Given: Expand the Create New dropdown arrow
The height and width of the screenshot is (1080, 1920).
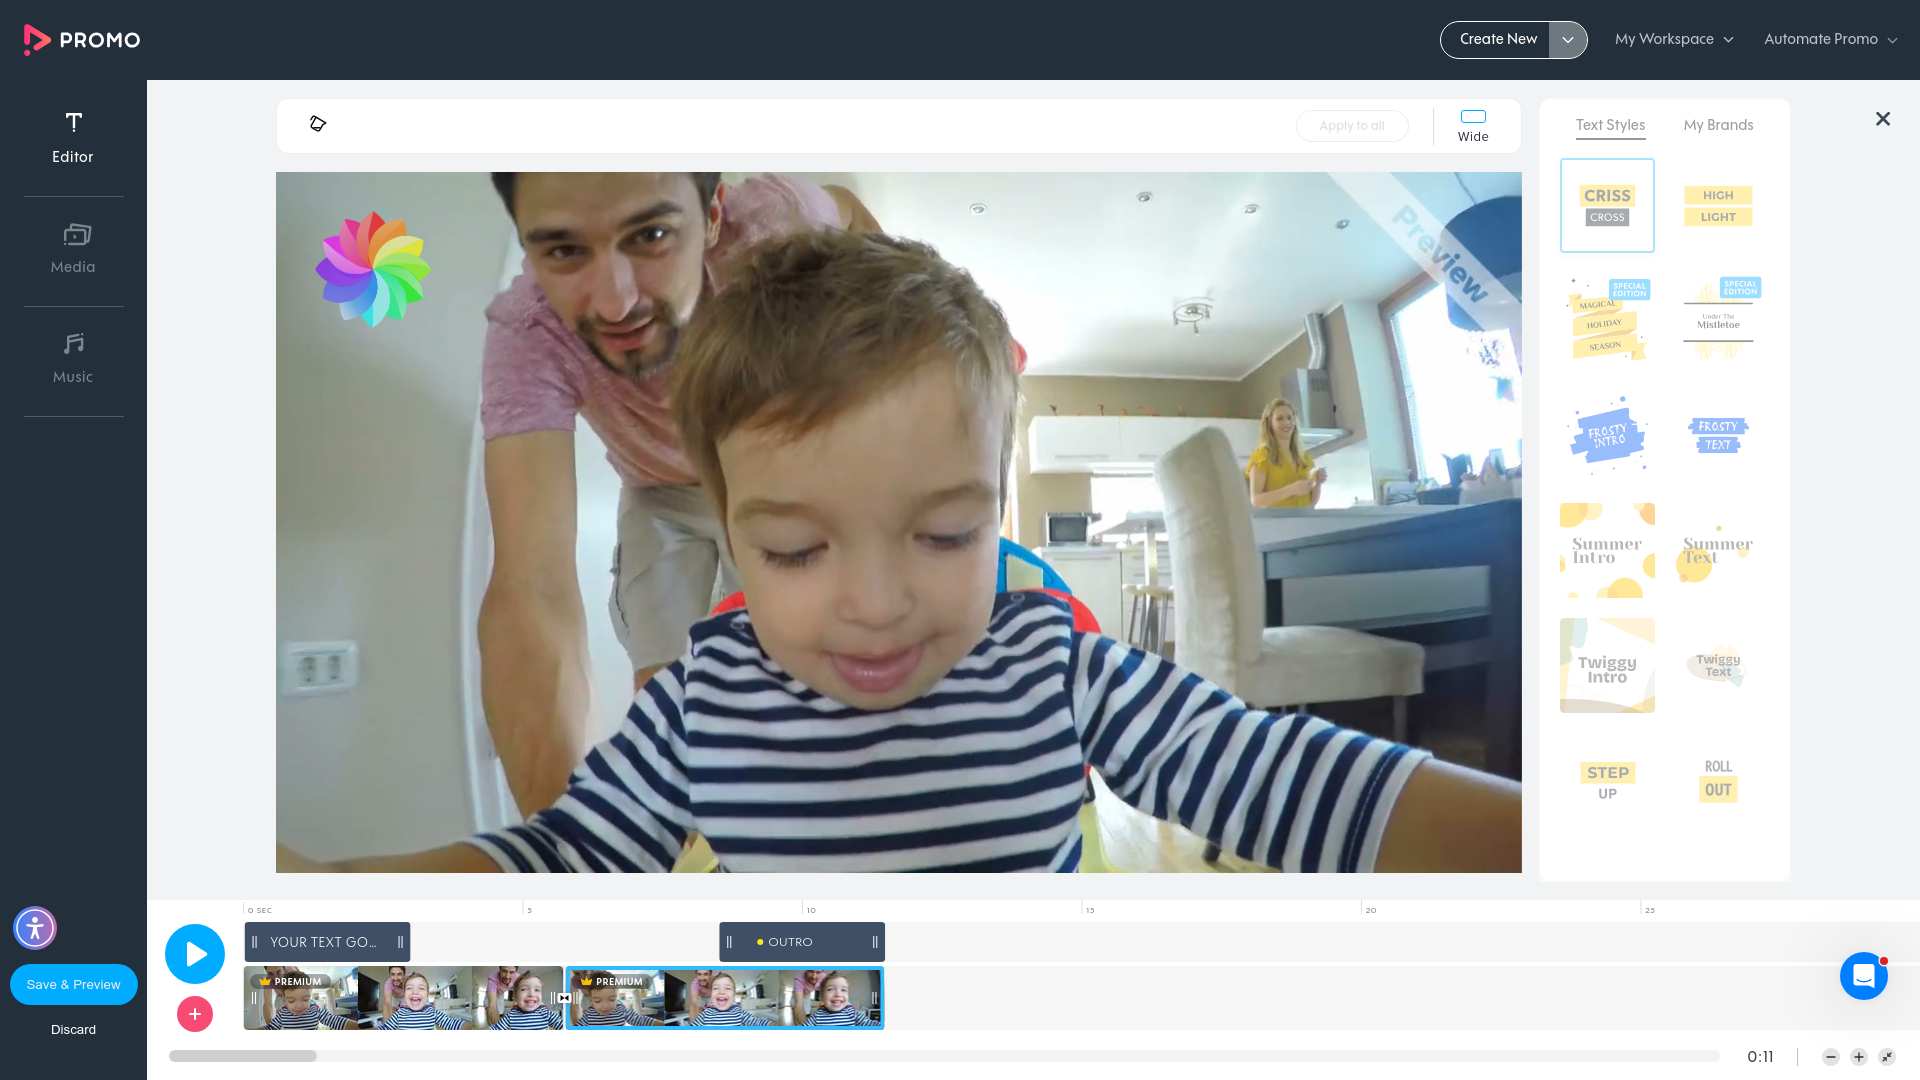Looking at the screenshot, I should 1568,40.
